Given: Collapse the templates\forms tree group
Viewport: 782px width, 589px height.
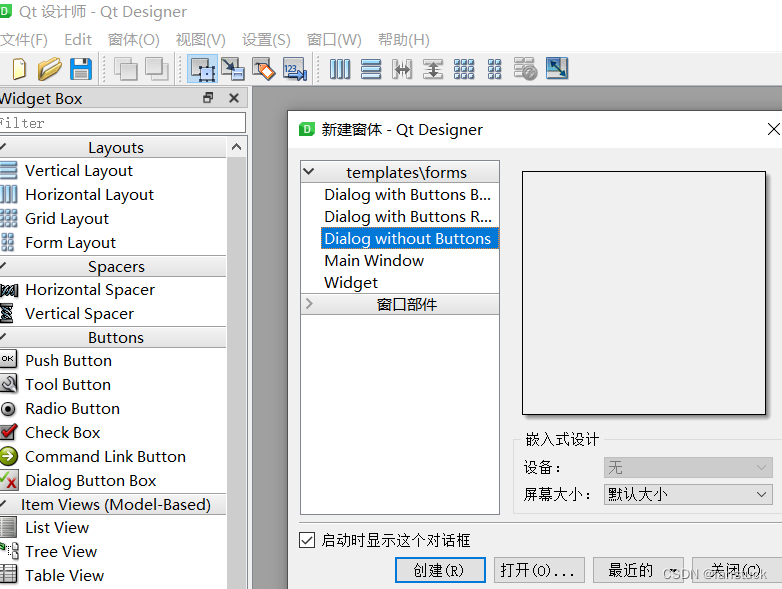Looking at the screenshot, I should pos(309,172).
